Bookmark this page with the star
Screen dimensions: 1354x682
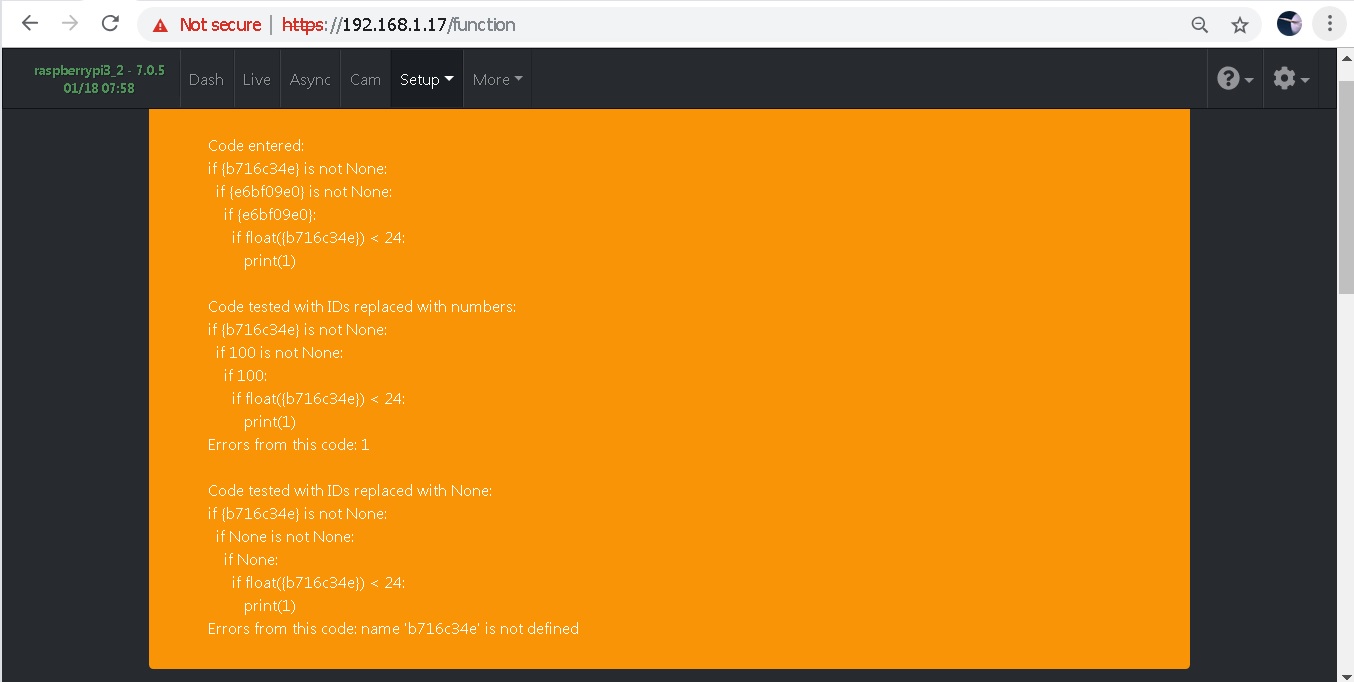click(x=1240, y=25)
